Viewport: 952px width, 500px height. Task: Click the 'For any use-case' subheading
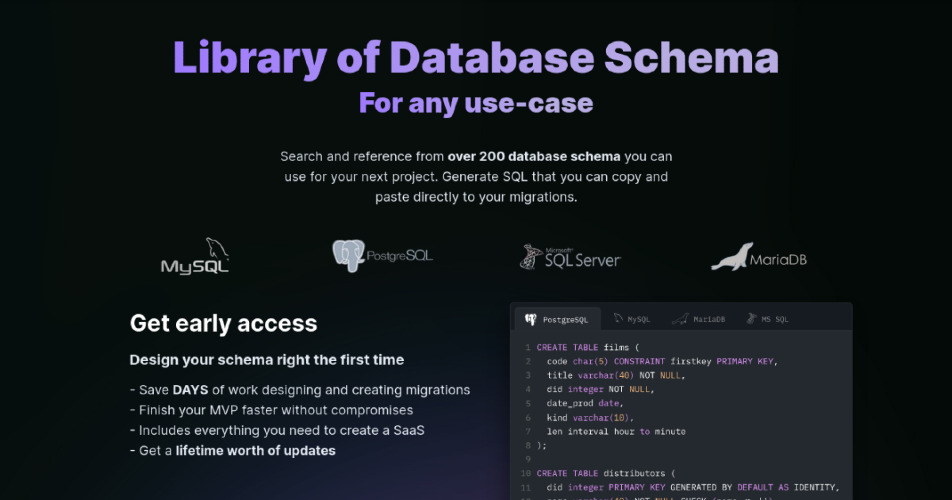(476, 103)
